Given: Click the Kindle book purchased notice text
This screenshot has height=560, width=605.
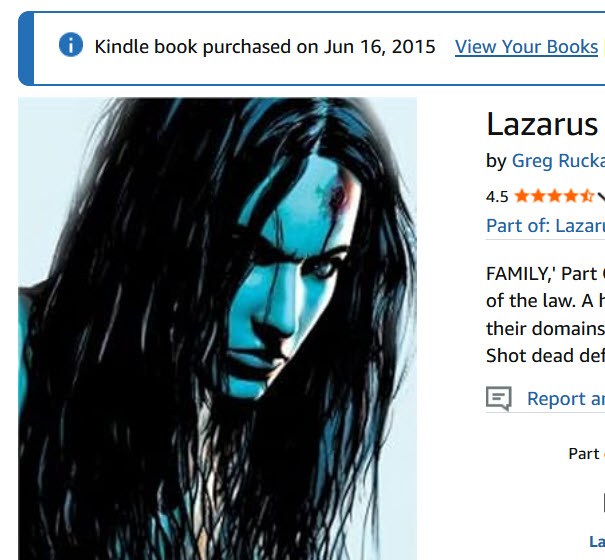Looking at the screenshot, I should (x=265, y=47).
